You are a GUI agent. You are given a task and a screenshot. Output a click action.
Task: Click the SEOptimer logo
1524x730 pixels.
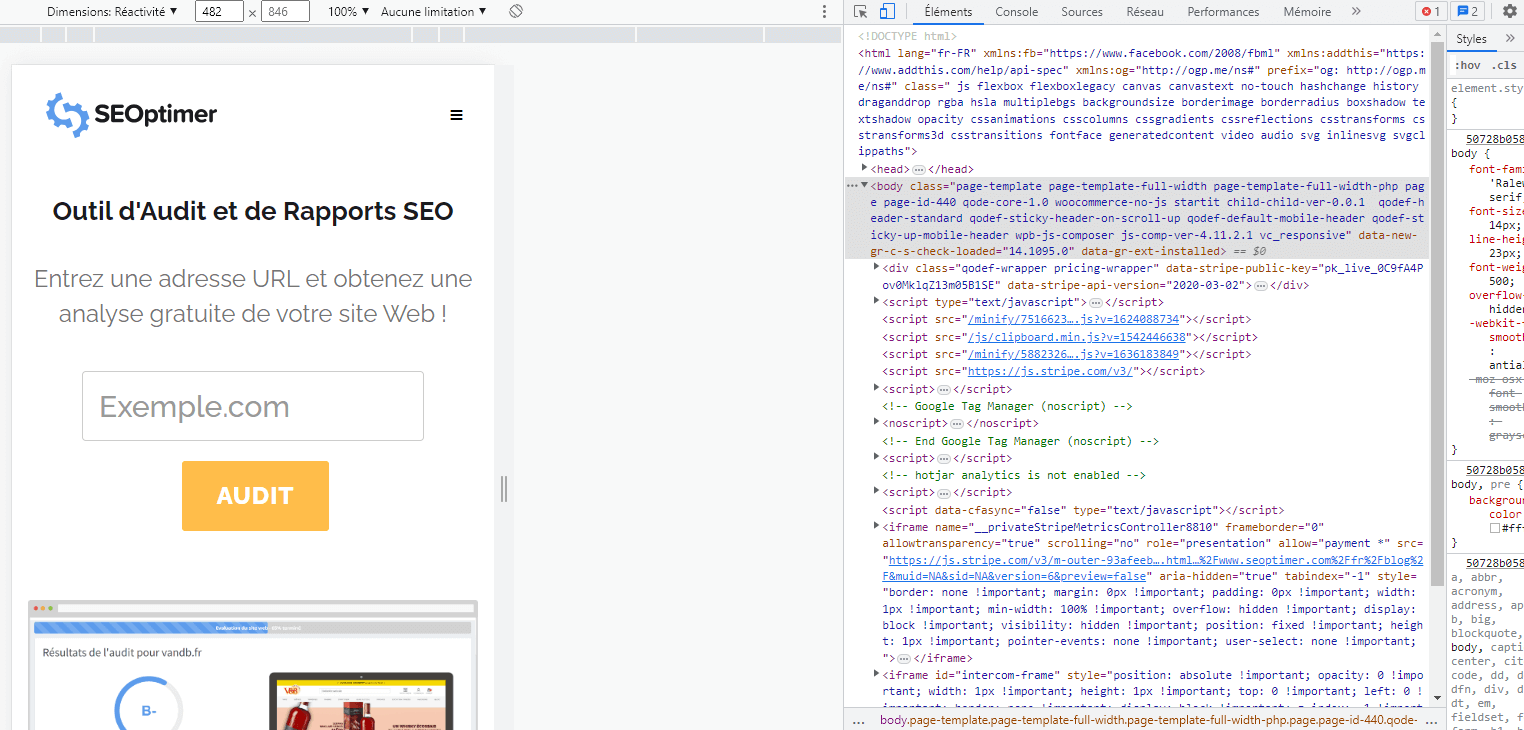[132, 114]
